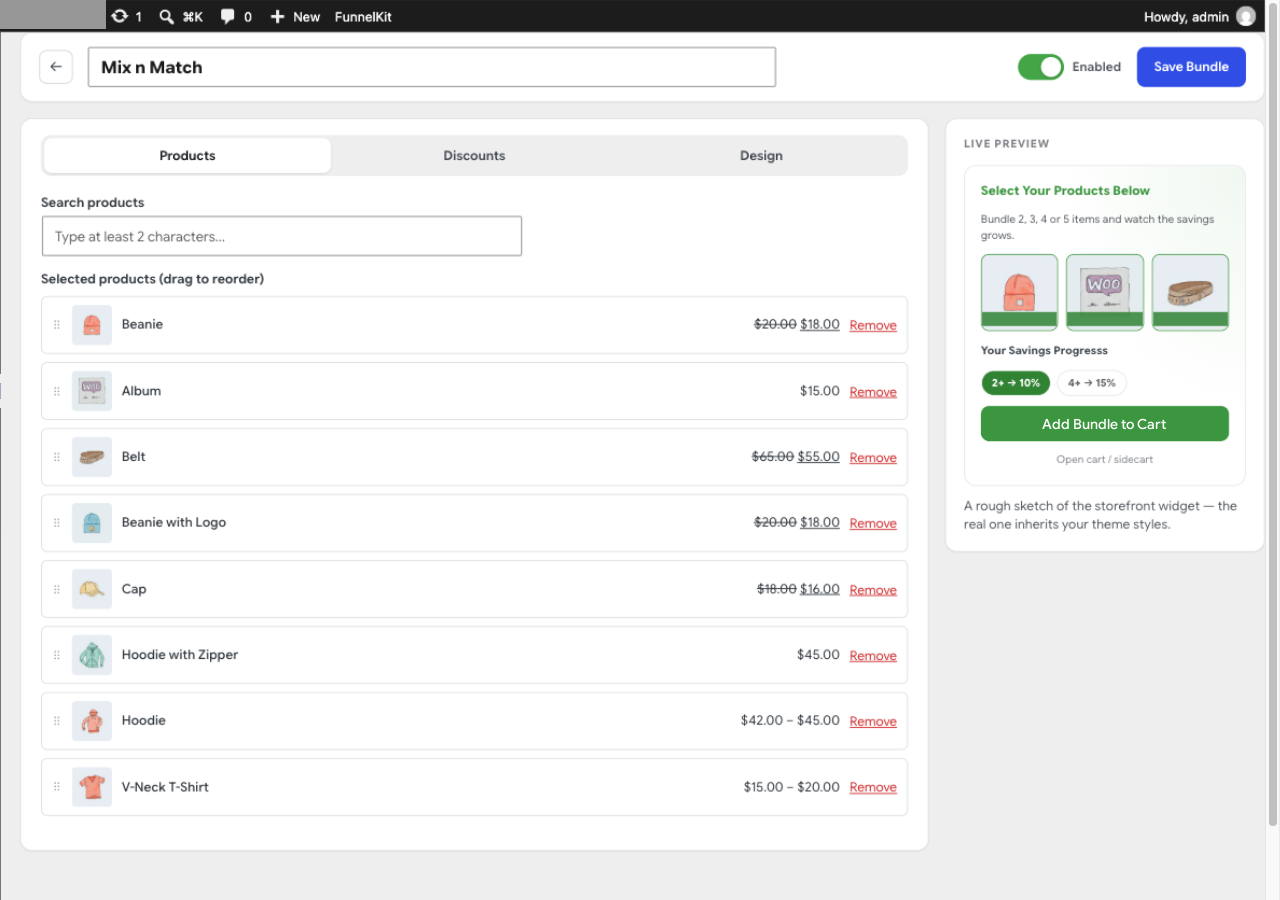This screenshot has width=1280, height=900.
Task: Remove Beanie with Logo from bundle
Action: tap(873, 524)
